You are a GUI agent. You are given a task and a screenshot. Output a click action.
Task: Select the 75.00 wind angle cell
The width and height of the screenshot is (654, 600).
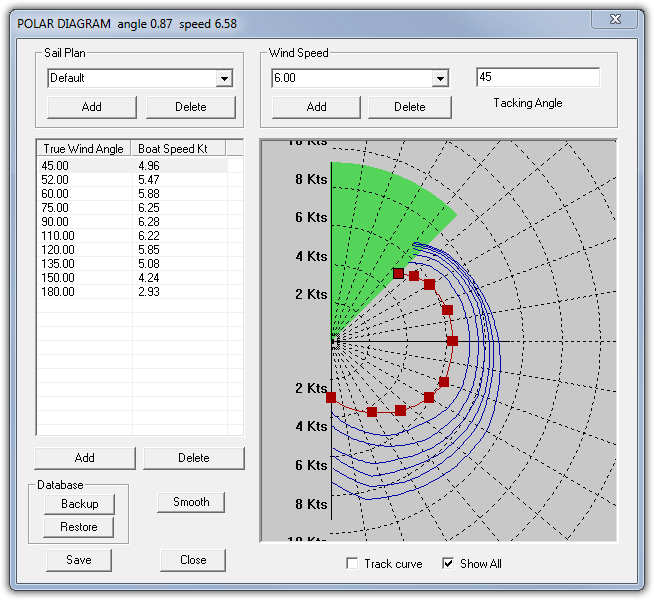[x=55, y=208]
